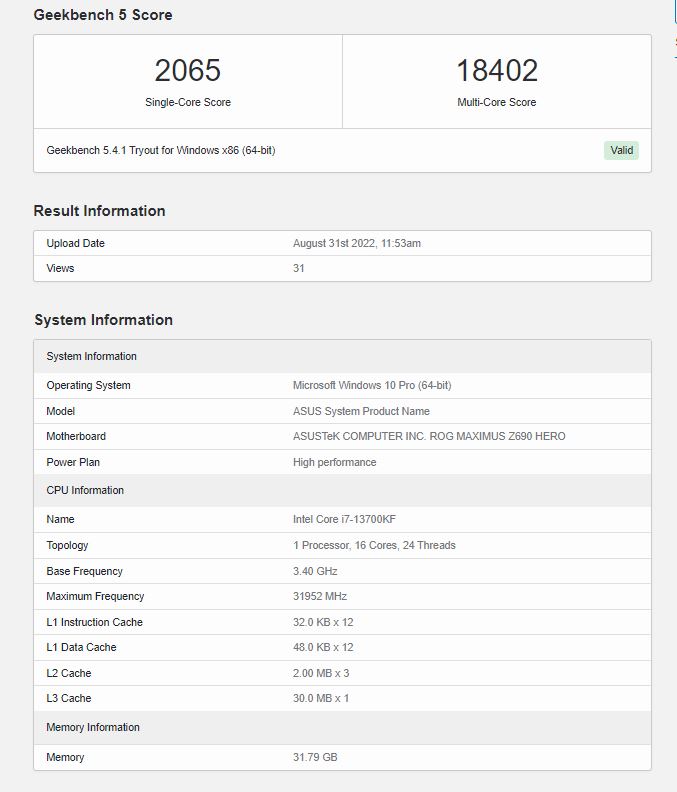Click the L2 Cache label

69,673
